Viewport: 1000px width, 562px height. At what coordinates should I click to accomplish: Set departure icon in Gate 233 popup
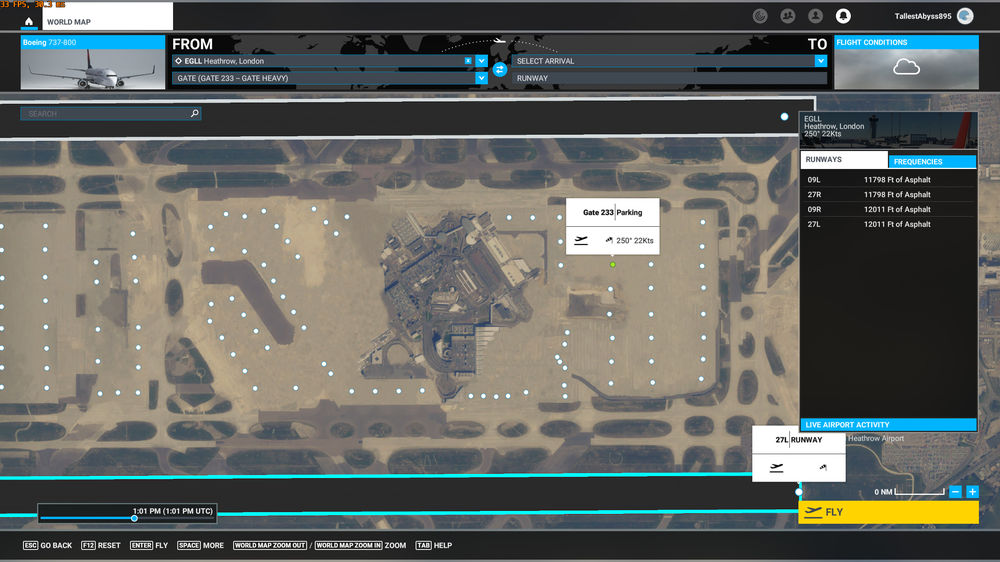pos(581,241)
